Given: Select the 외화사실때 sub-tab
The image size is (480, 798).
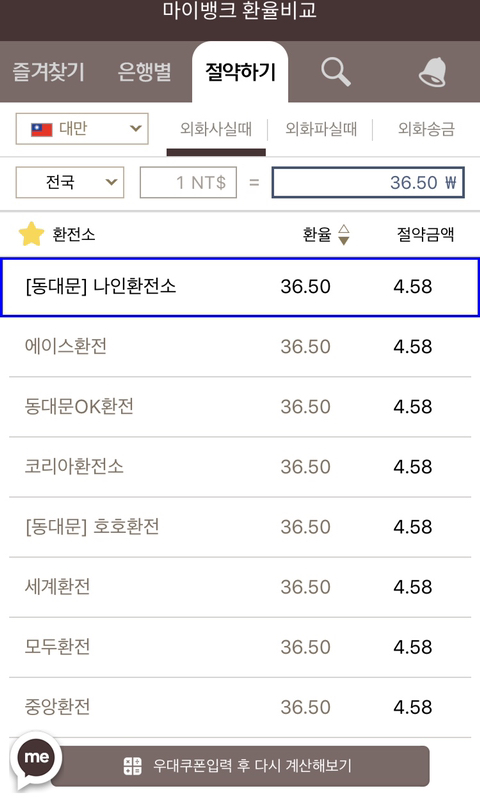Looking at the screenshot, I should click(x=216, y=129).
